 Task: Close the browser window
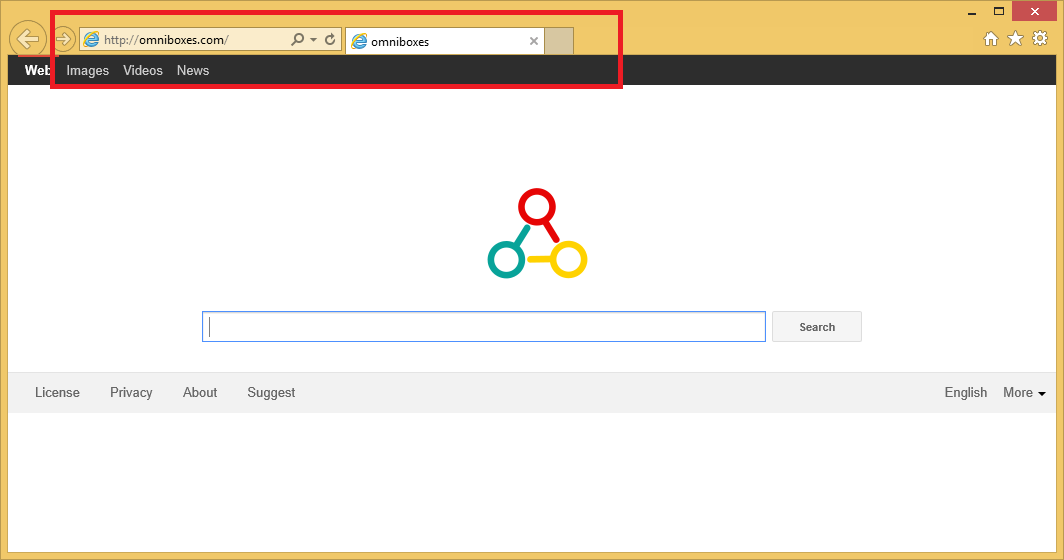pyautogui.click(x=1034, y=11)
